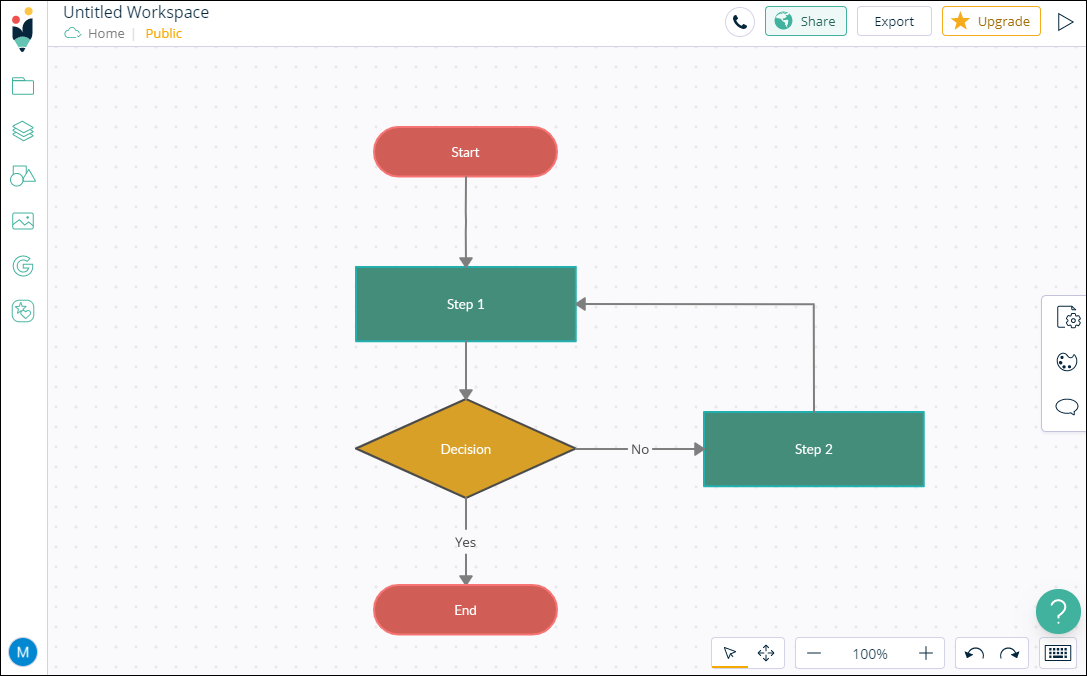Viewport: 1087px width, 676px height.
Task: Open the folder panel in left sidebar
Action: 23,86
